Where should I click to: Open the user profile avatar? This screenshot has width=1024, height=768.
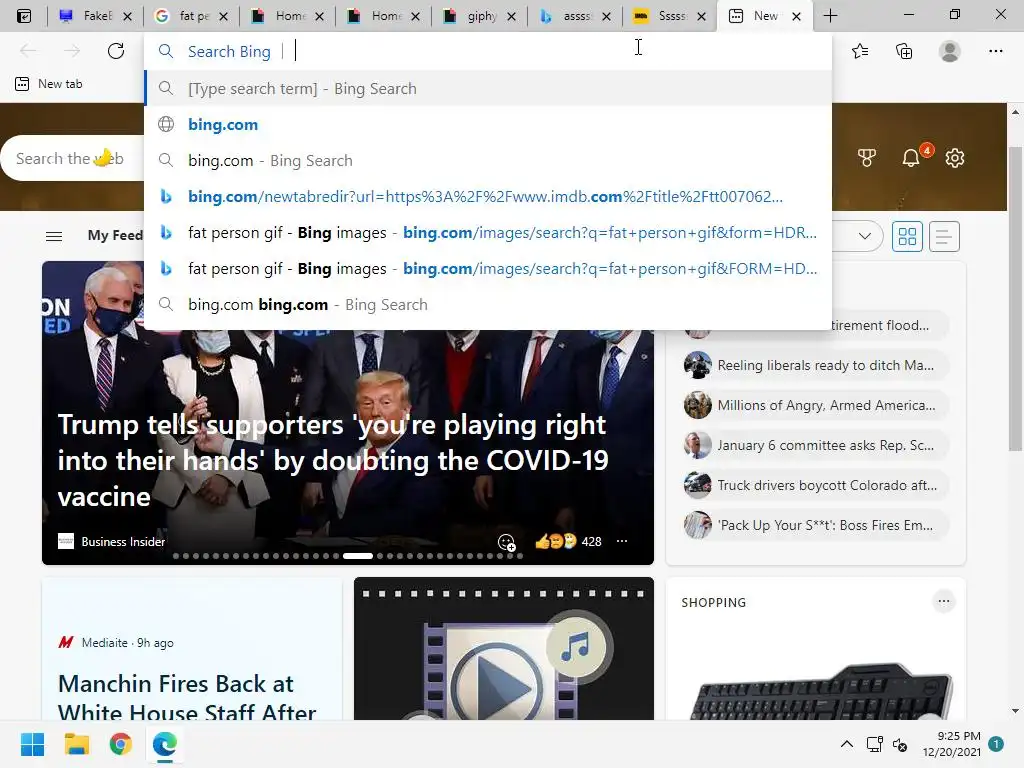[x=950, y=51]
